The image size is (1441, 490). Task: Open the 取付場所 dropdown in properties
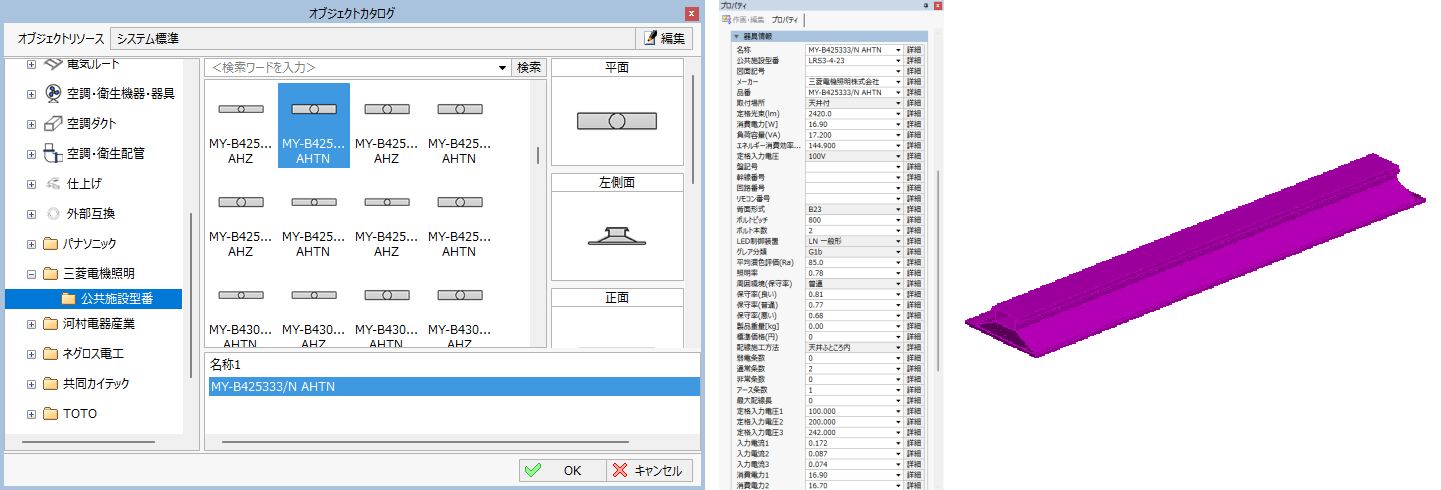tap(898, 103)
